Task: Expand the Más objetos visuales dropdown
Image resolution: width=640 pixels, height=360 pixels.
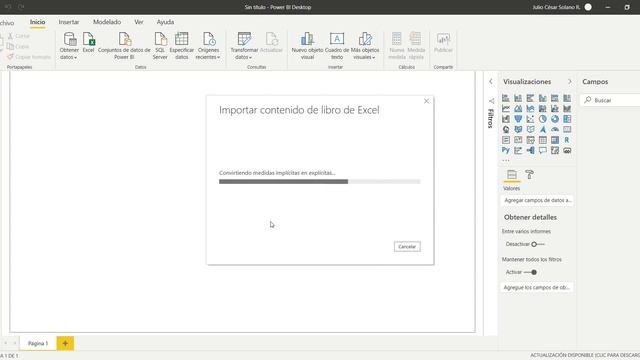Action: click(365, 46)
